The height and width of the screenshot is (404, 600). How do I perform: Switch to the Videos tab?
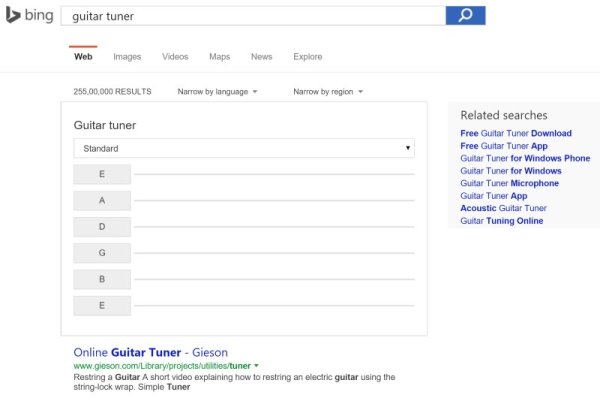pyautogui.click(x=175, y=57)
